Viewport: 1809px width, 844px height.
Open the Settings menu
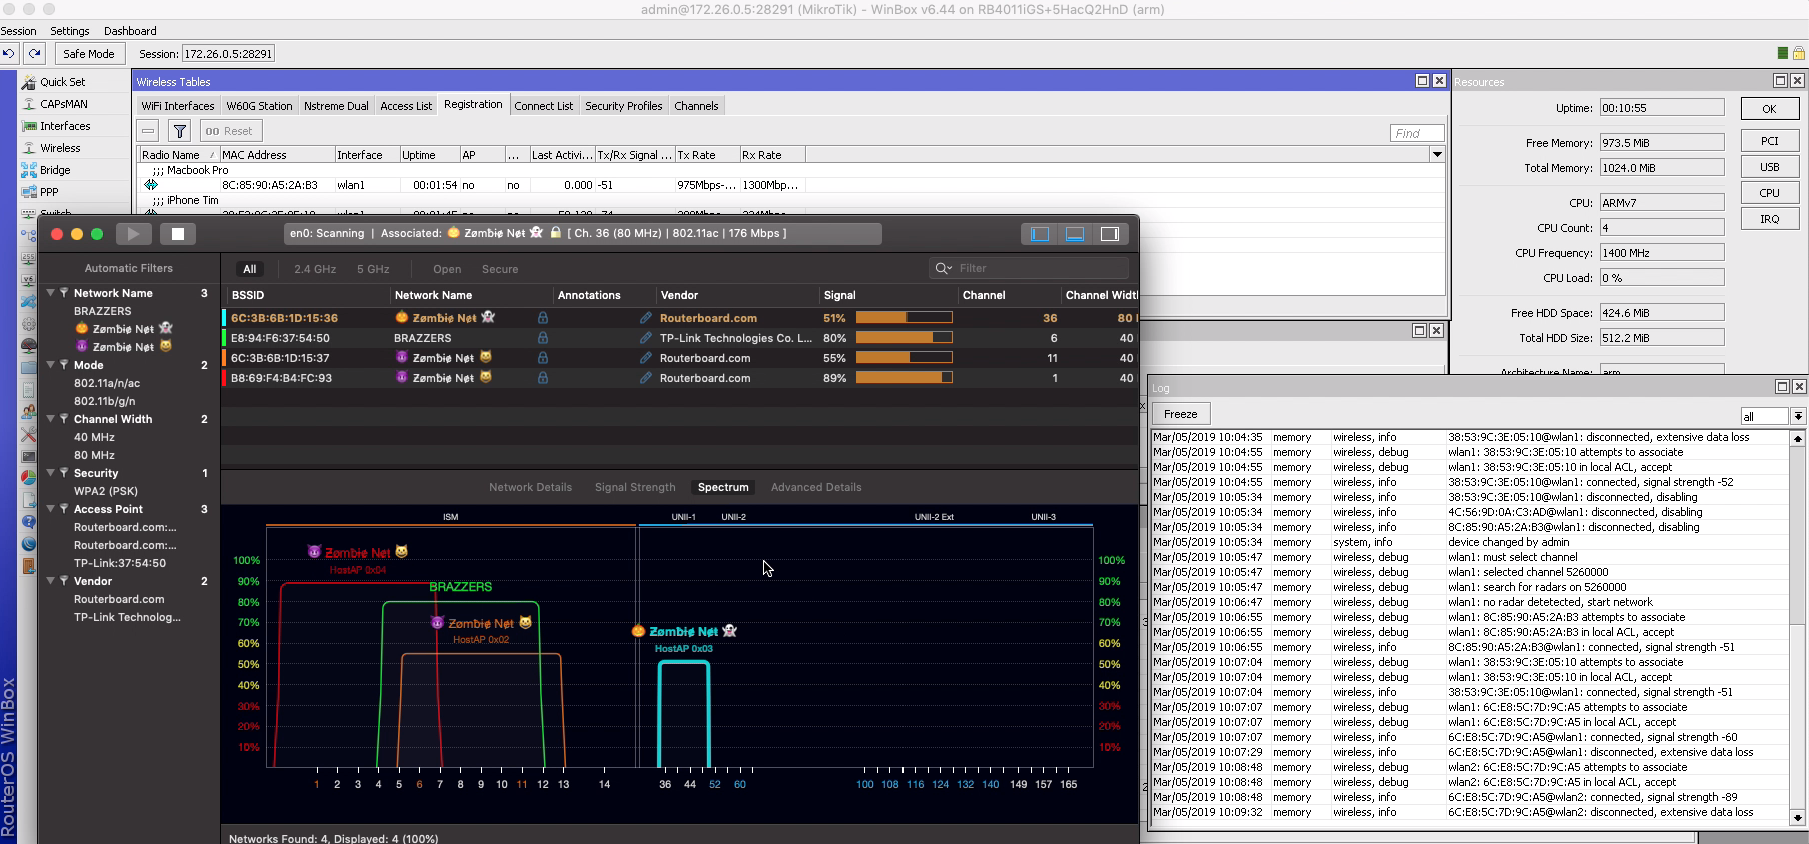[x=70, y=31]
